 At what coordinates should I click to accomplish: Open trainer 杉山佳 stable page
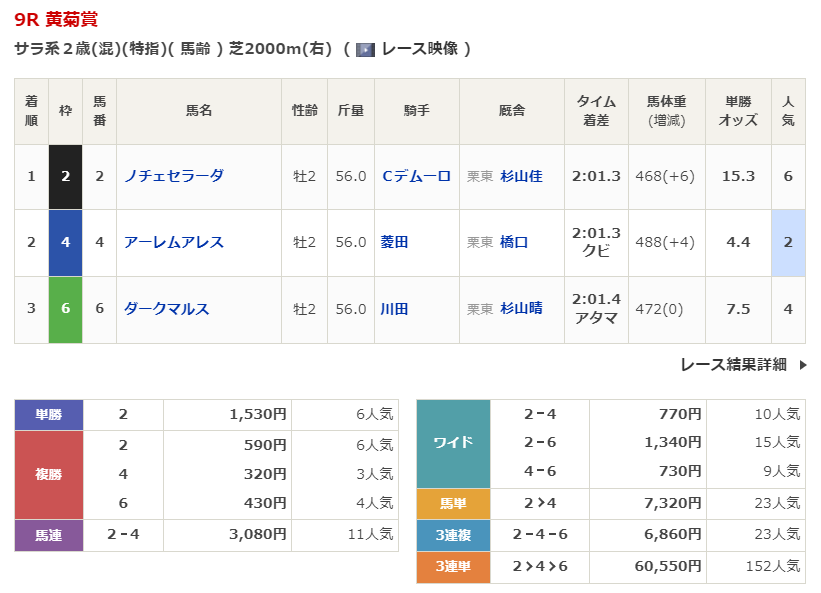521,176
